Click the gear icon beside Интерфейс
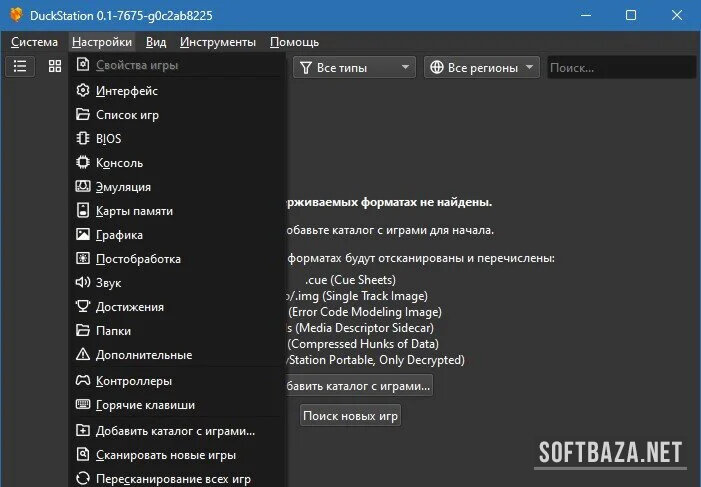 (83, 91)
